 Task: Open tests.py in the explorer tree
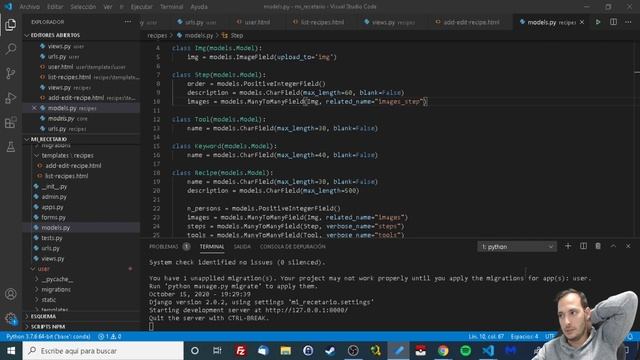pos(52,238)
